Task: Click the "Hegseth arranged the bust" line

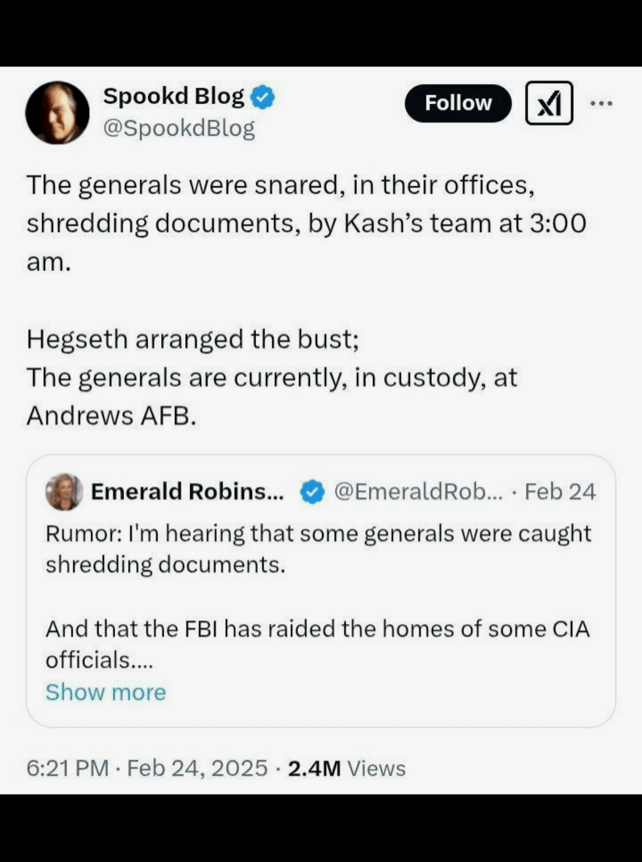Action: click(x=192, y=339)
